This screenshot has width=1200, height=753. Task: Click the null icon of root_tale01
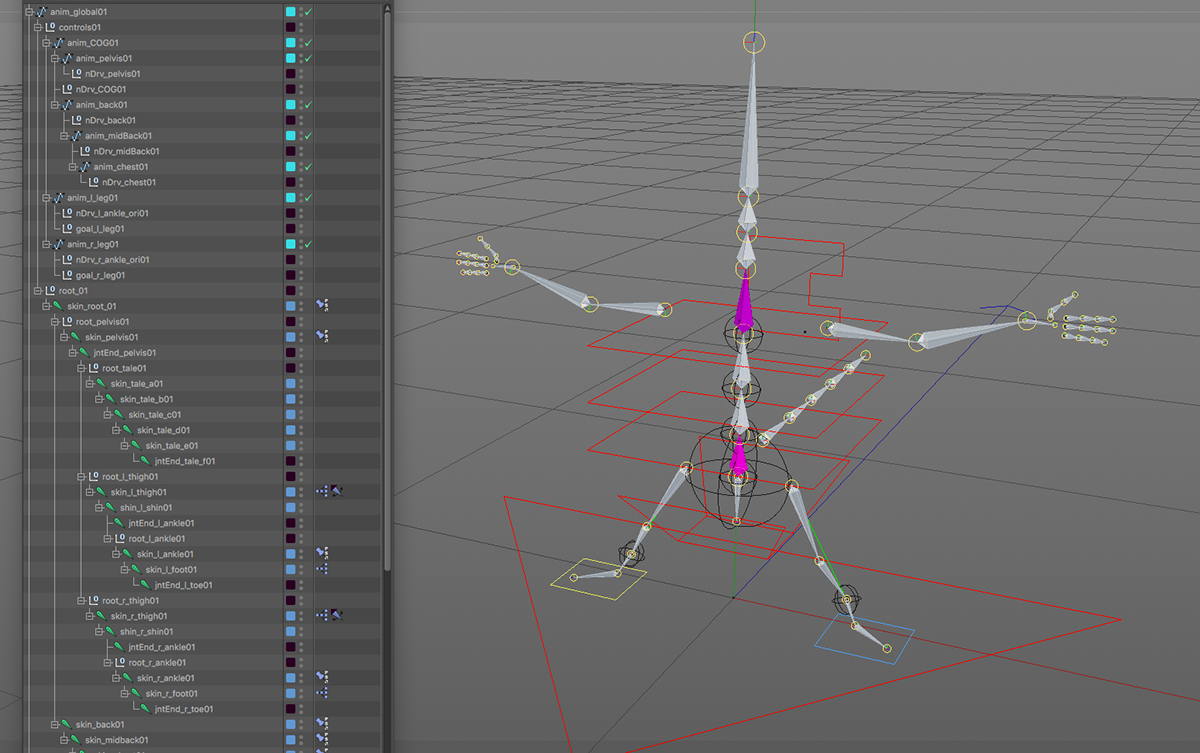point(94,368)
